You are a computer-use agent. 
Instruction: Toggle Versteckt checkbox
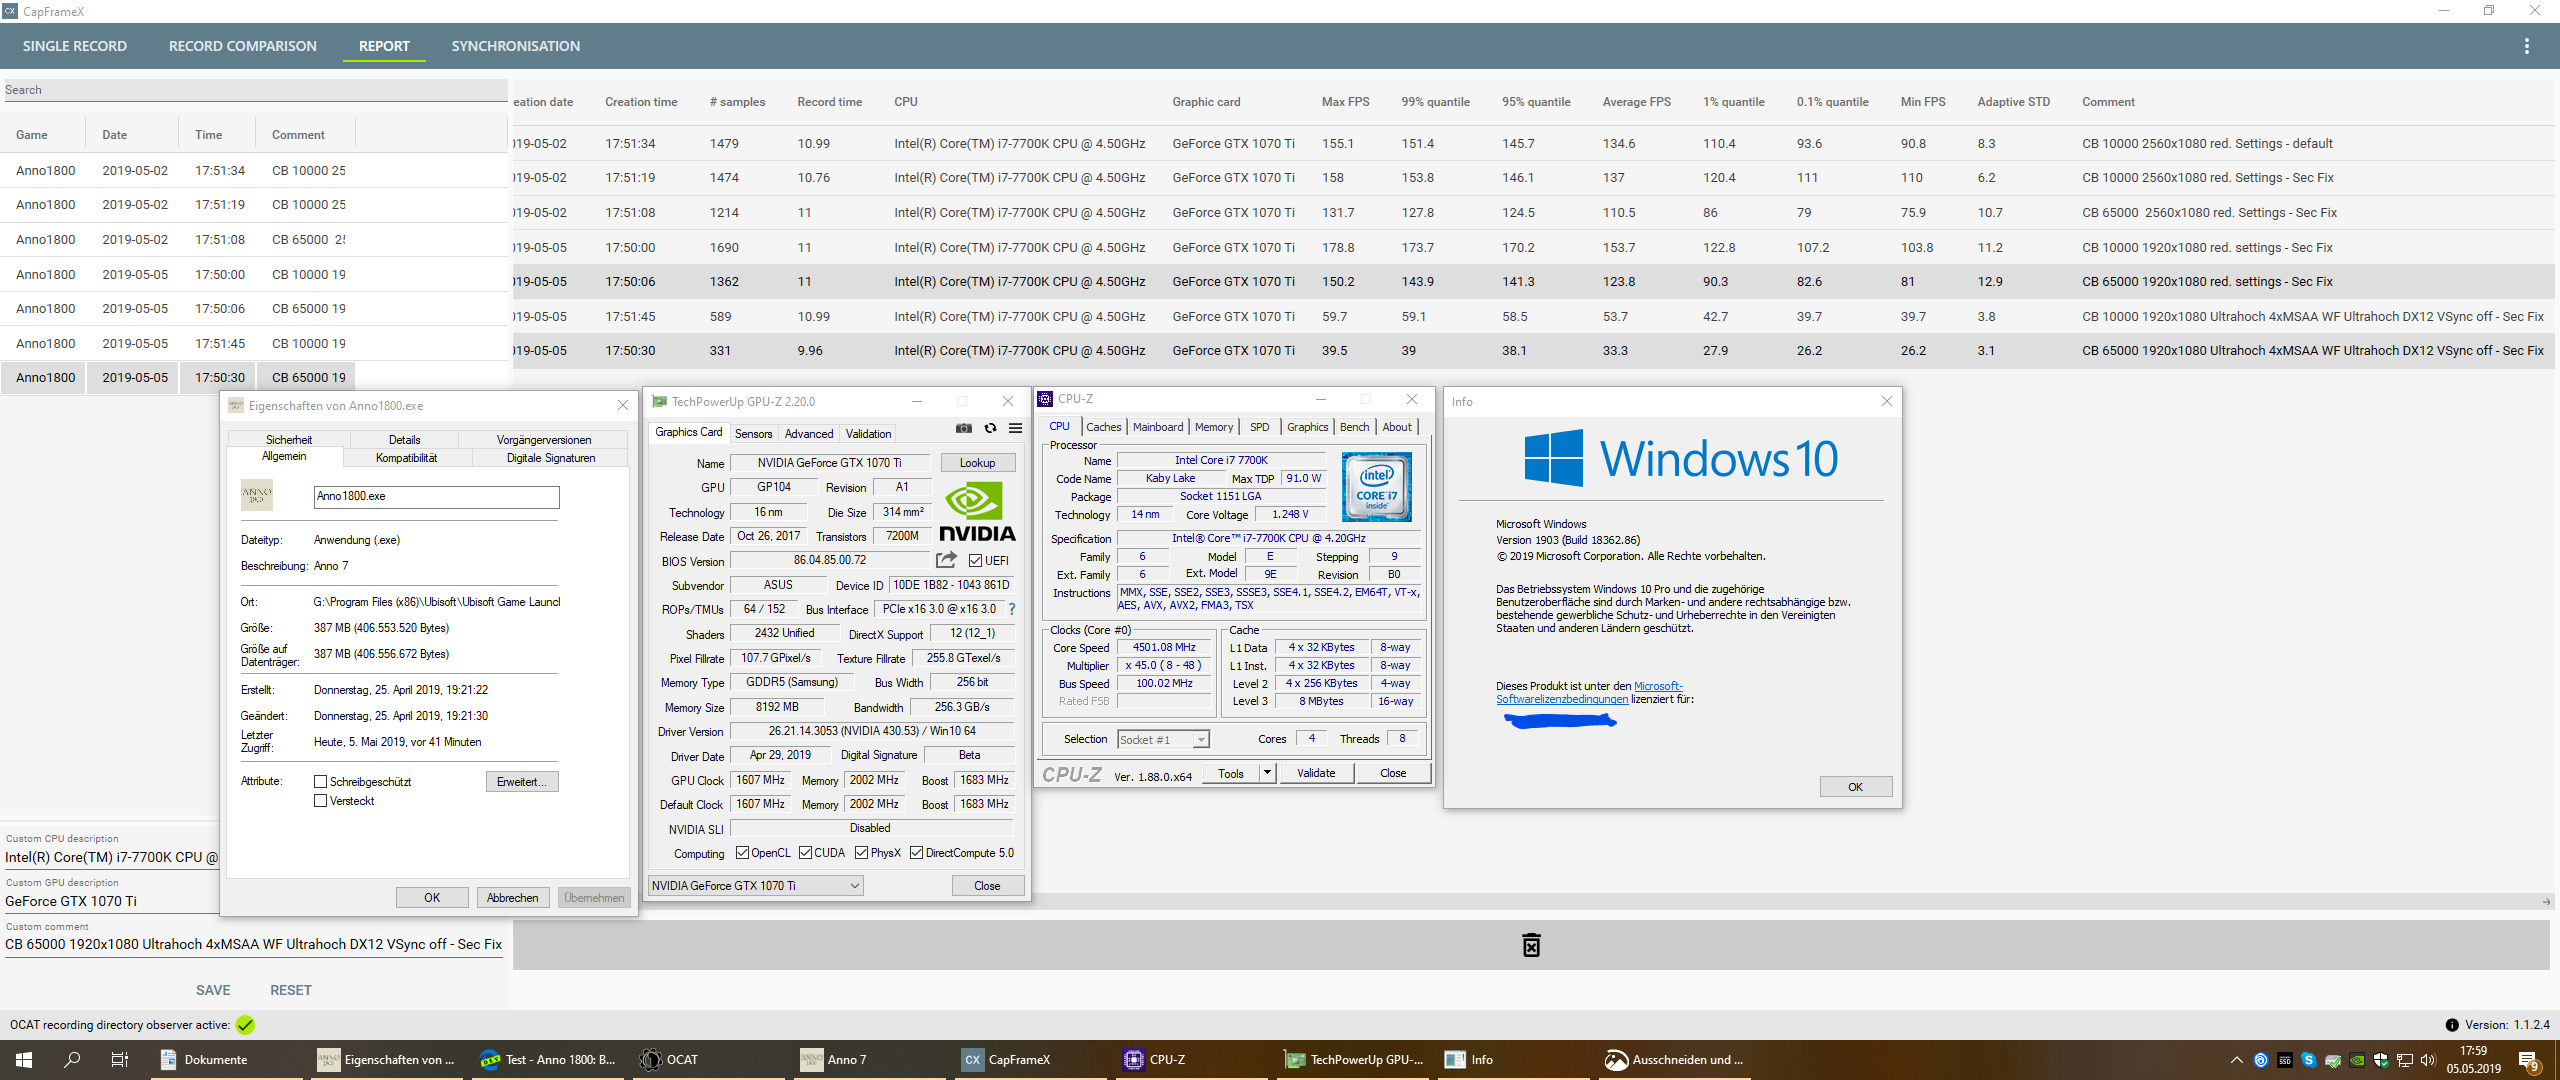[321, 801]
